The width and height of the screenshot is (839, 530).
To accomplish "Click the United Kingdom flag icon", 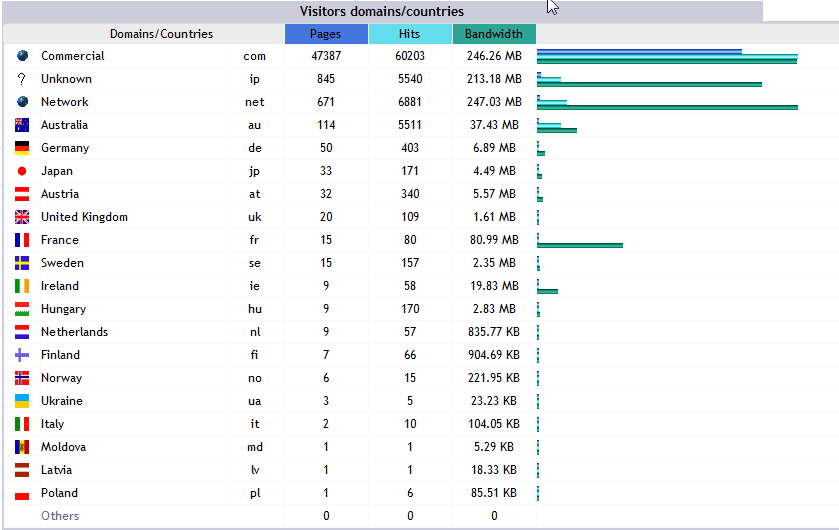I will click(22, 217).
